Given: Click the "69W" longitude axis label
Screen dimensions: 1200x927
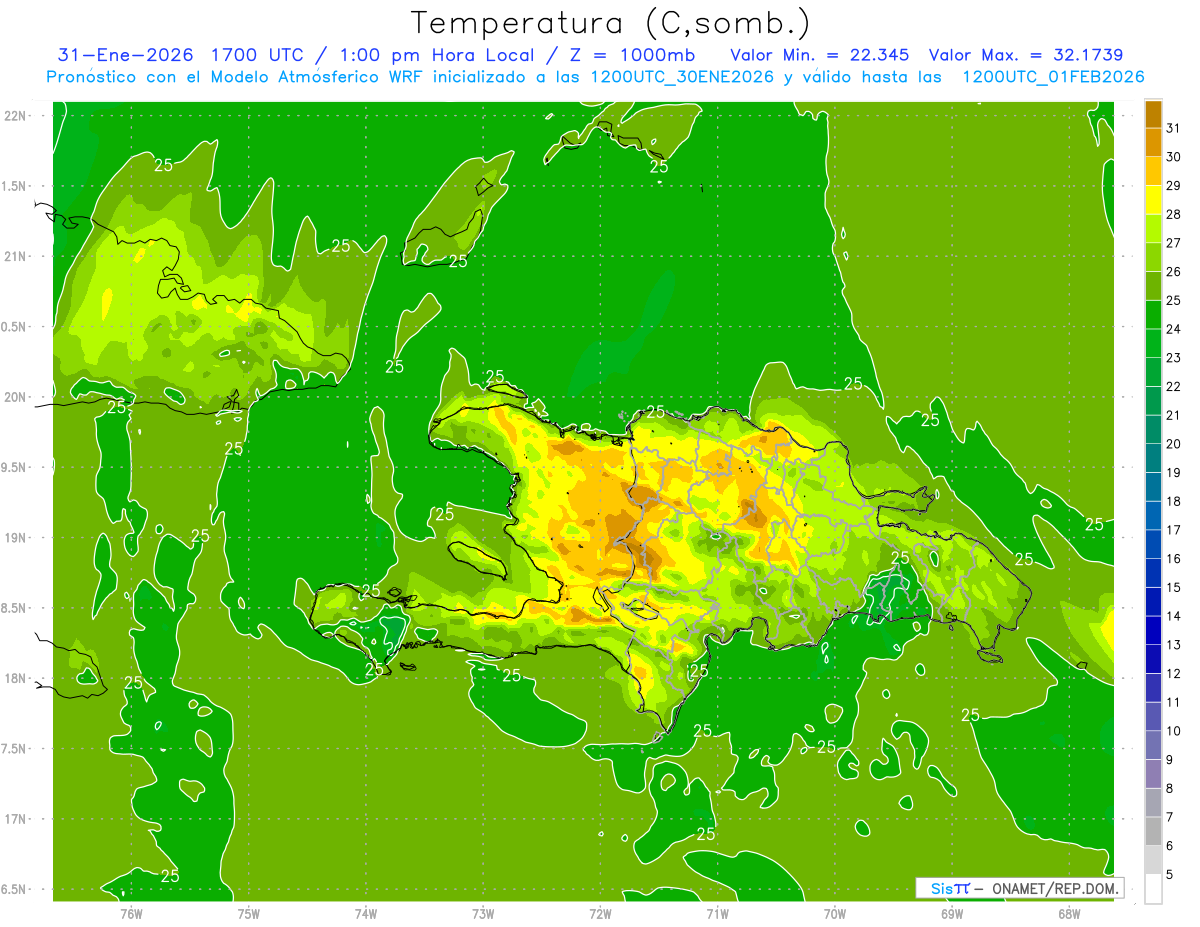Looking at the screenshot, I should 952,913.
